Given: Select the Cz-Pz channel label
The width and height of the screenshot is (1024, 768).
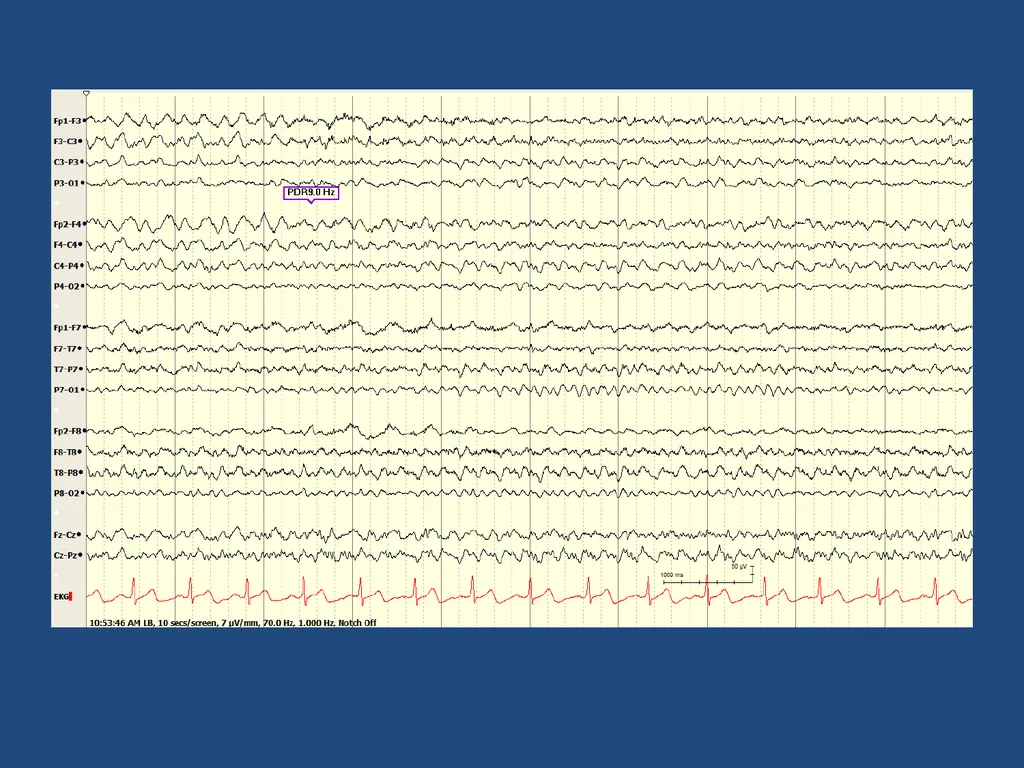Looking at the screenshot, I should pyautogui.click(x=65, y=555).
